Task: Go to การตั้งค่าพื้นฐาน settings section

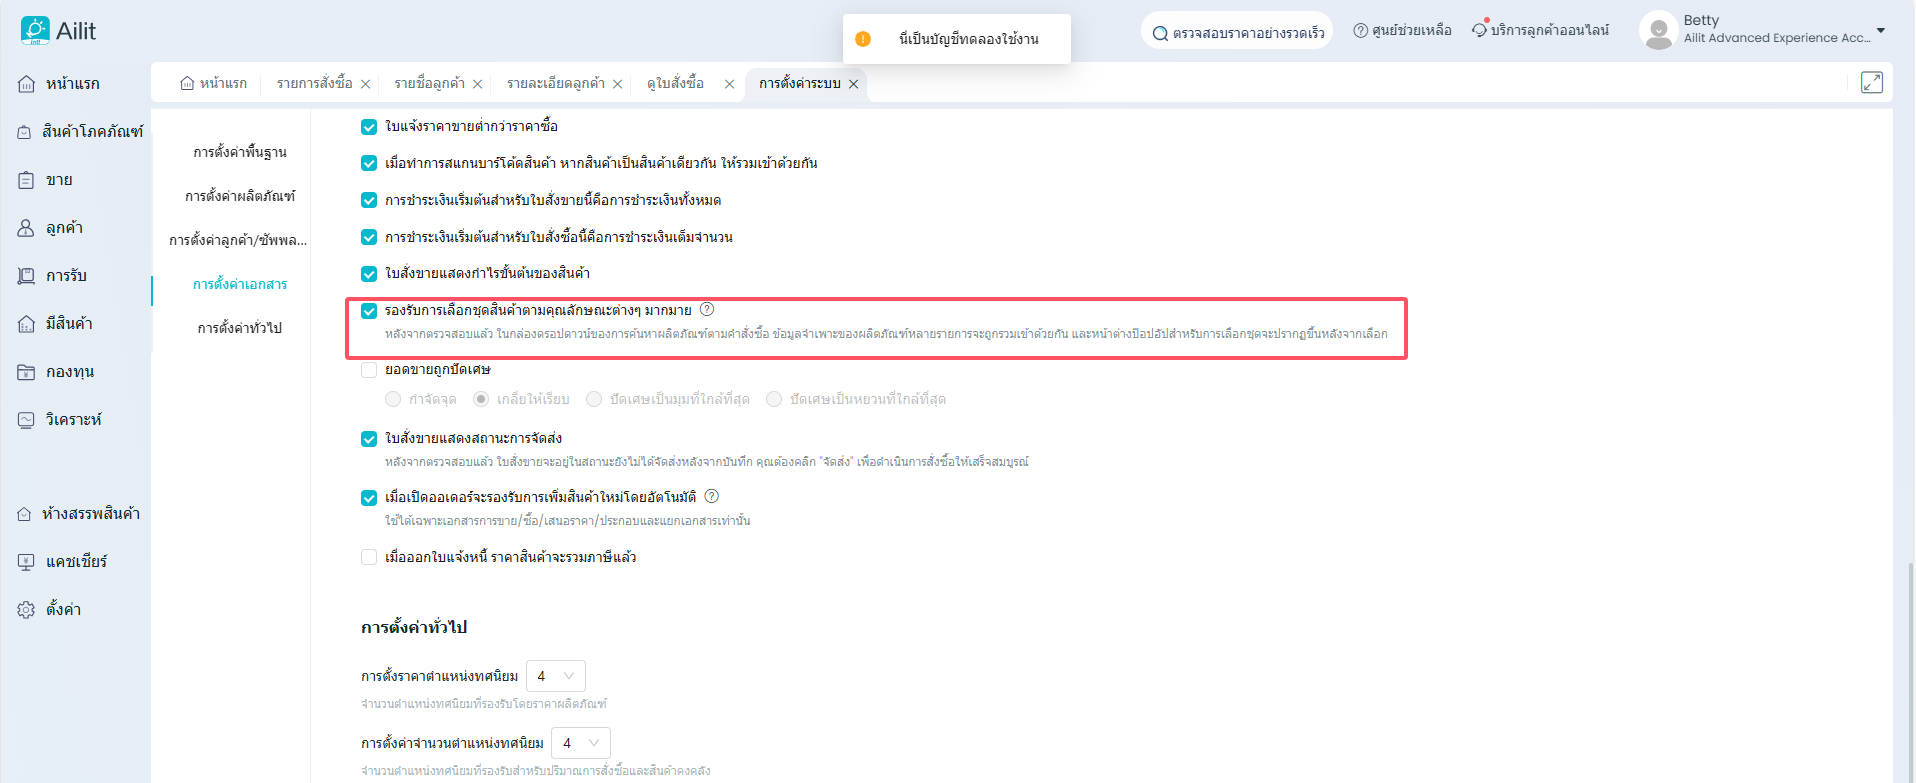Action: coord(240,152)
